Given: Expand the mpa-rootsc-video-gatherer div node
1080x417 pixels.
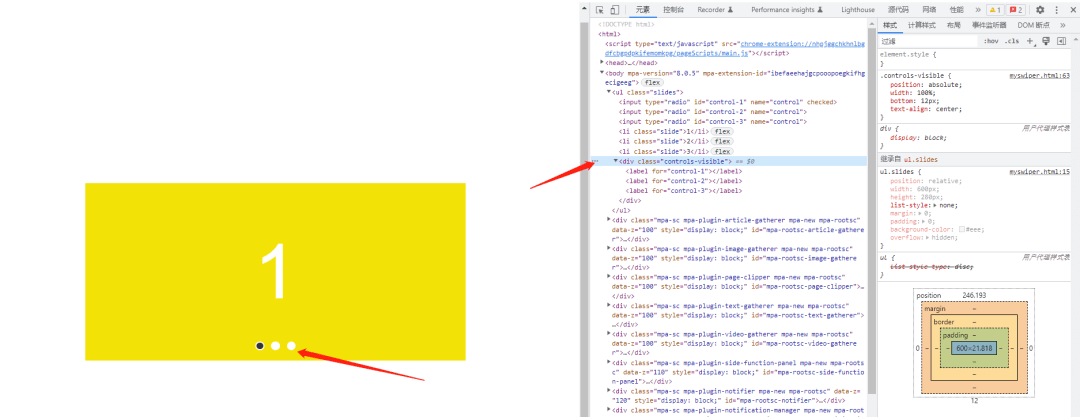Looking at the screenshot, I should (x=609, y=334).
